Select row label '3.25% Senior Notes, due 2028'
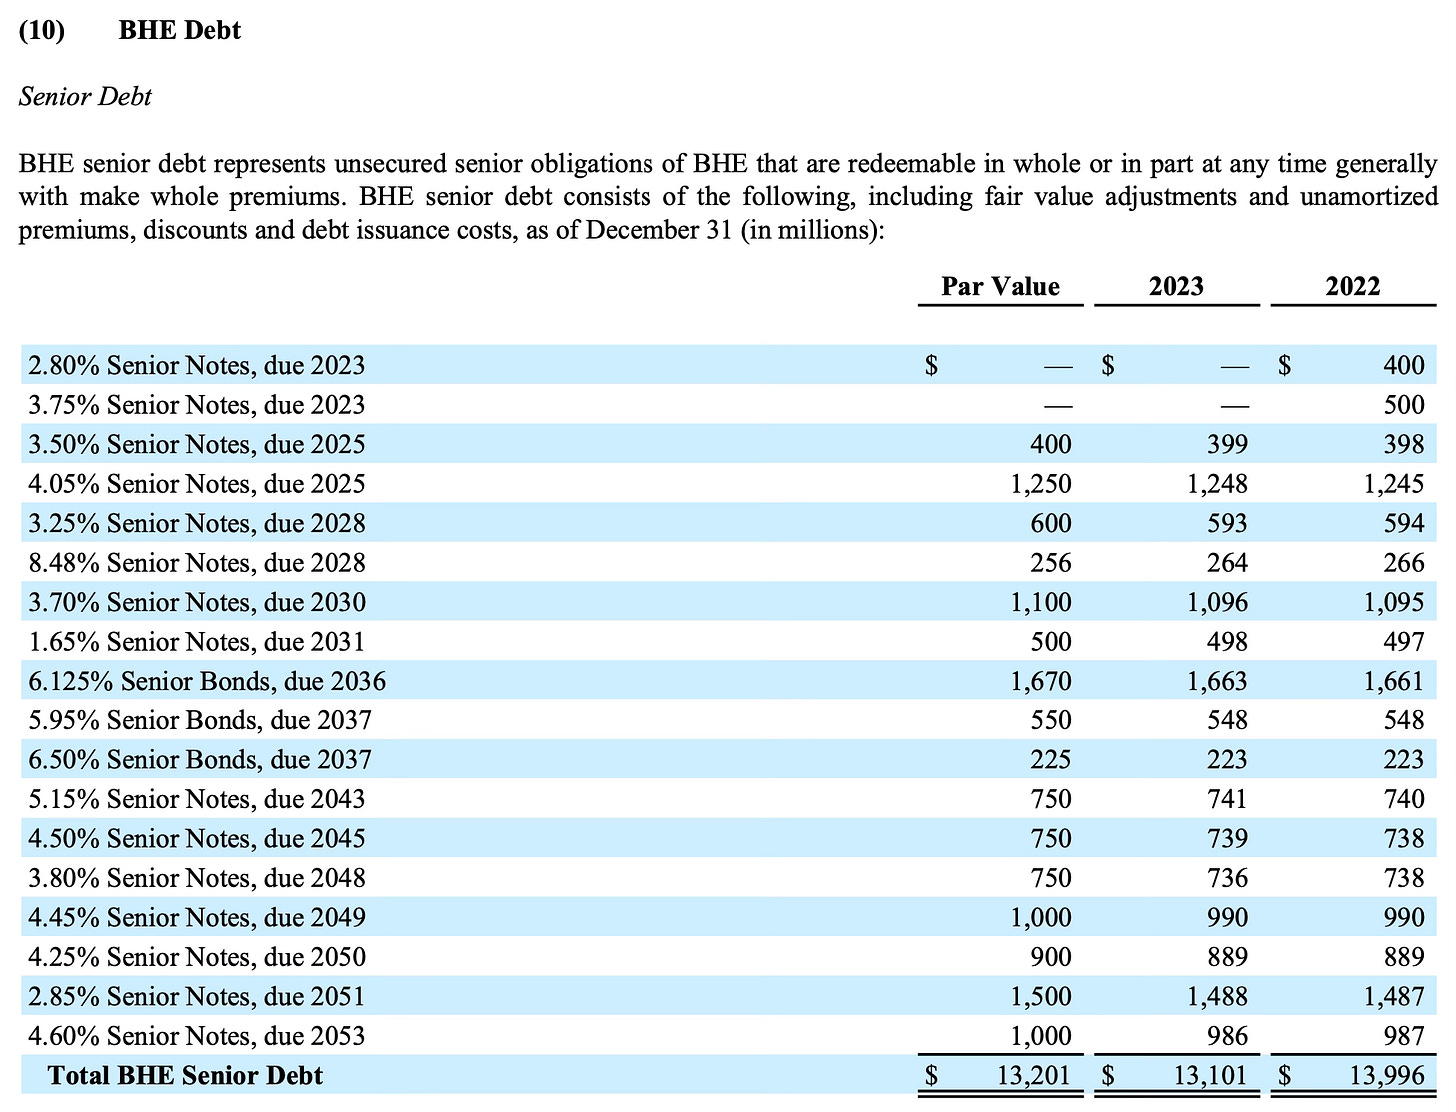The height and width of the screenshot is (1112, 1456). [197, 523]
